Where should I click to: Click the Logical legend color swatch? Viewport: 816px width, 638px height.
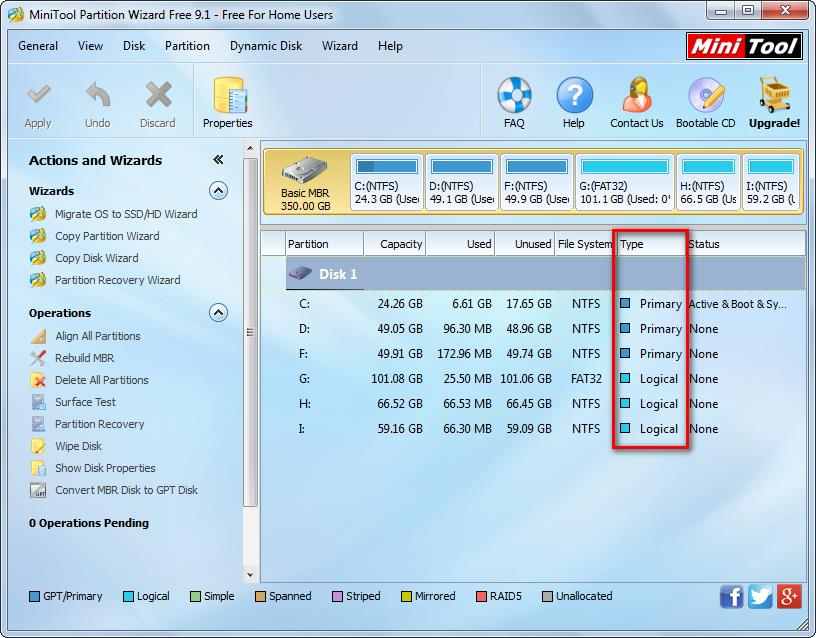tap(128, 596)
